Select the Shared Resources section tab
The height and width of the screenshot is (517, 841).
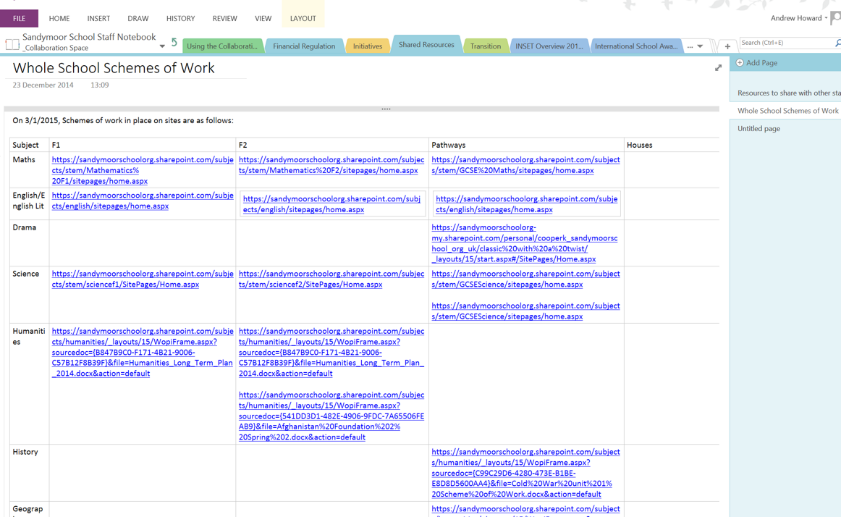(x=426, y=45)
